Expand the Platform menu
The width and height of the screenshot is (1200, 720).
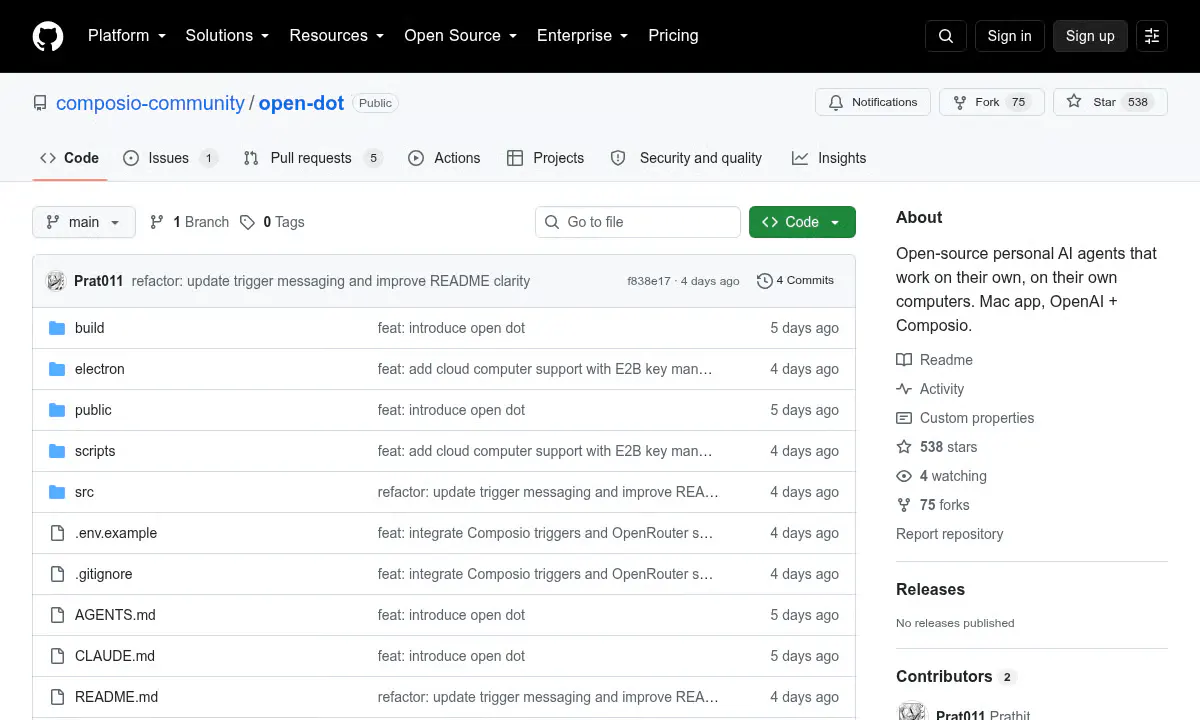pos(126,36)
